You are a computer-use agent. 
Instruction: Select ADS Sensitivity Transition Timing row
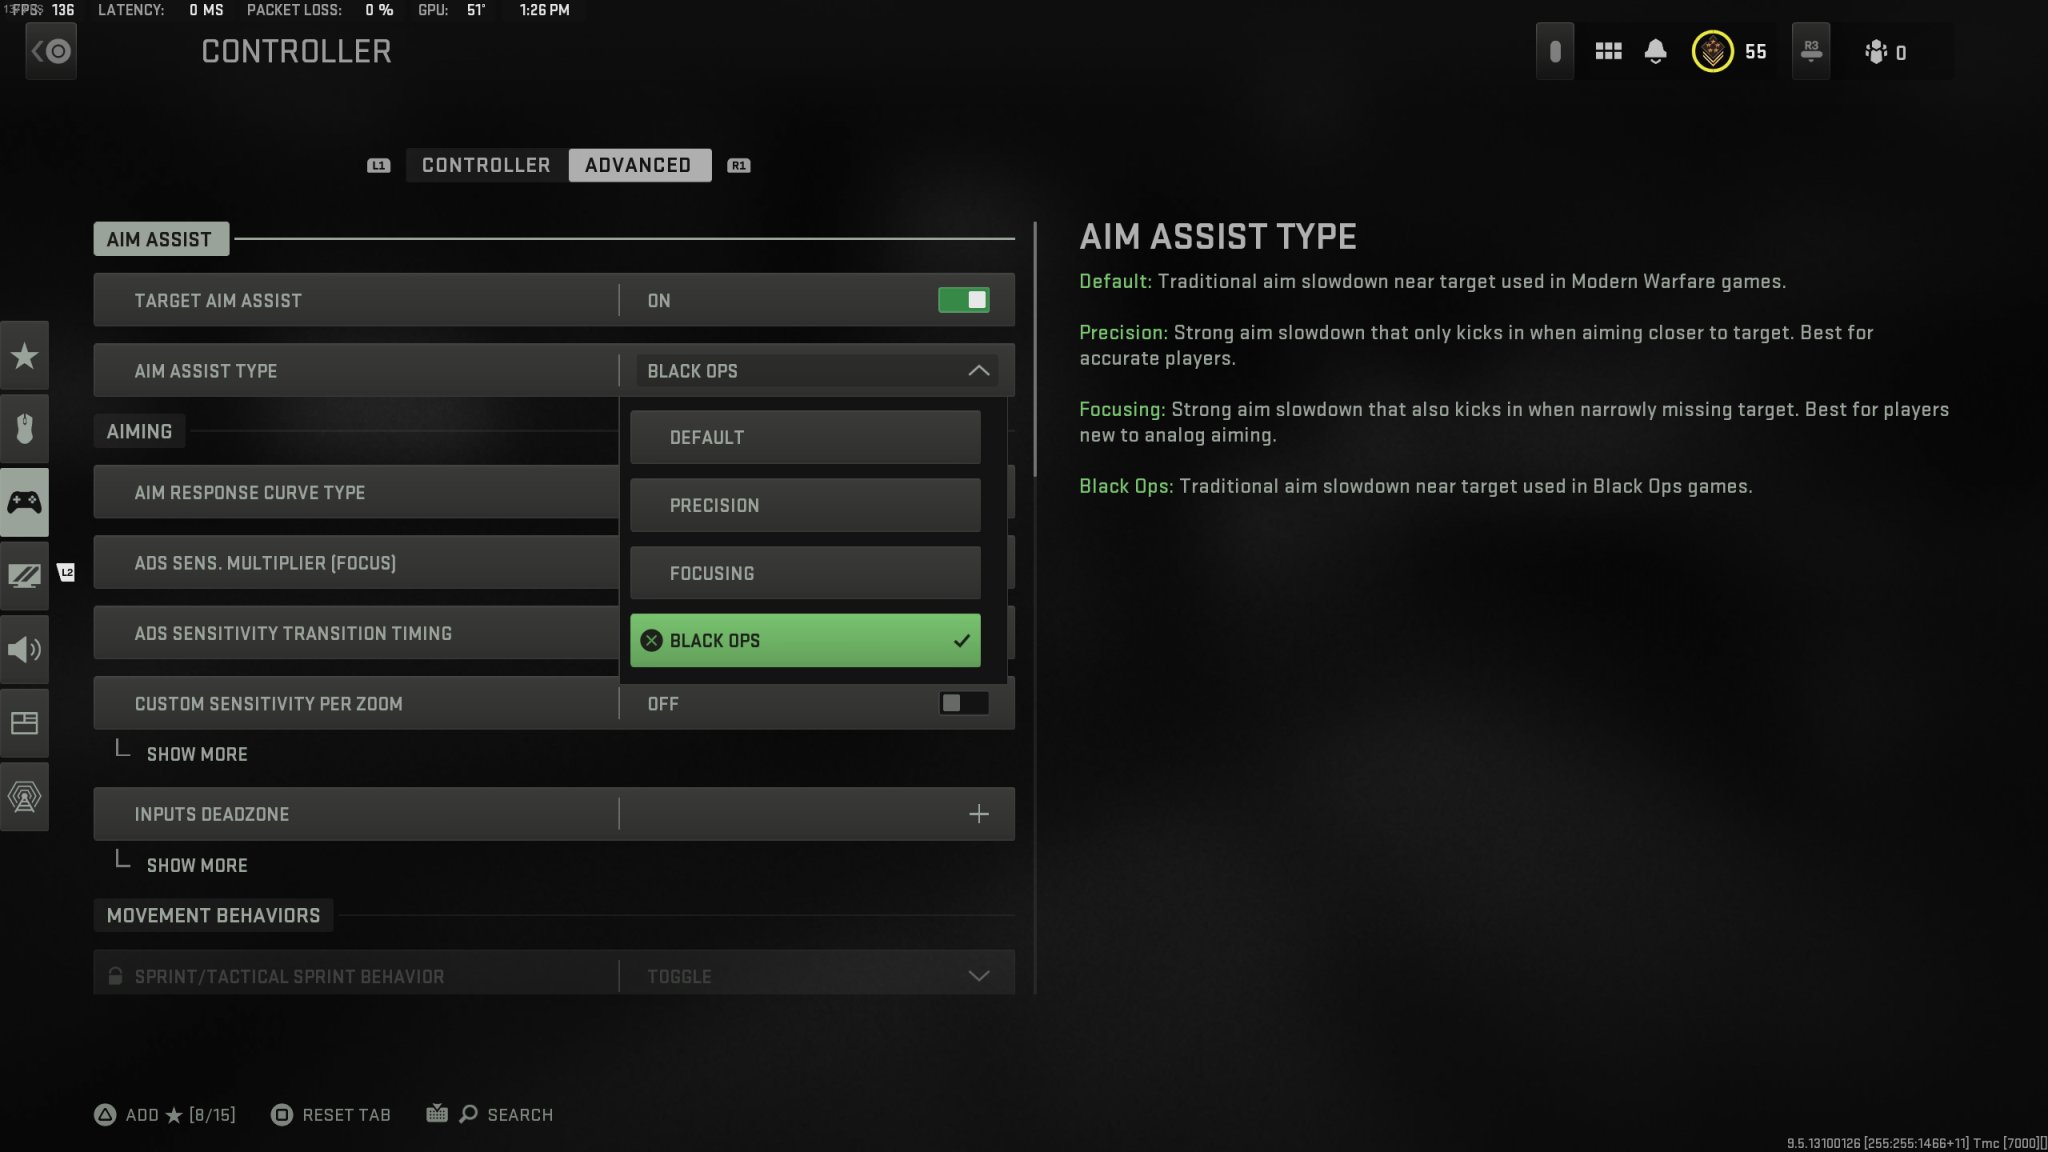[x=356, y=633]
